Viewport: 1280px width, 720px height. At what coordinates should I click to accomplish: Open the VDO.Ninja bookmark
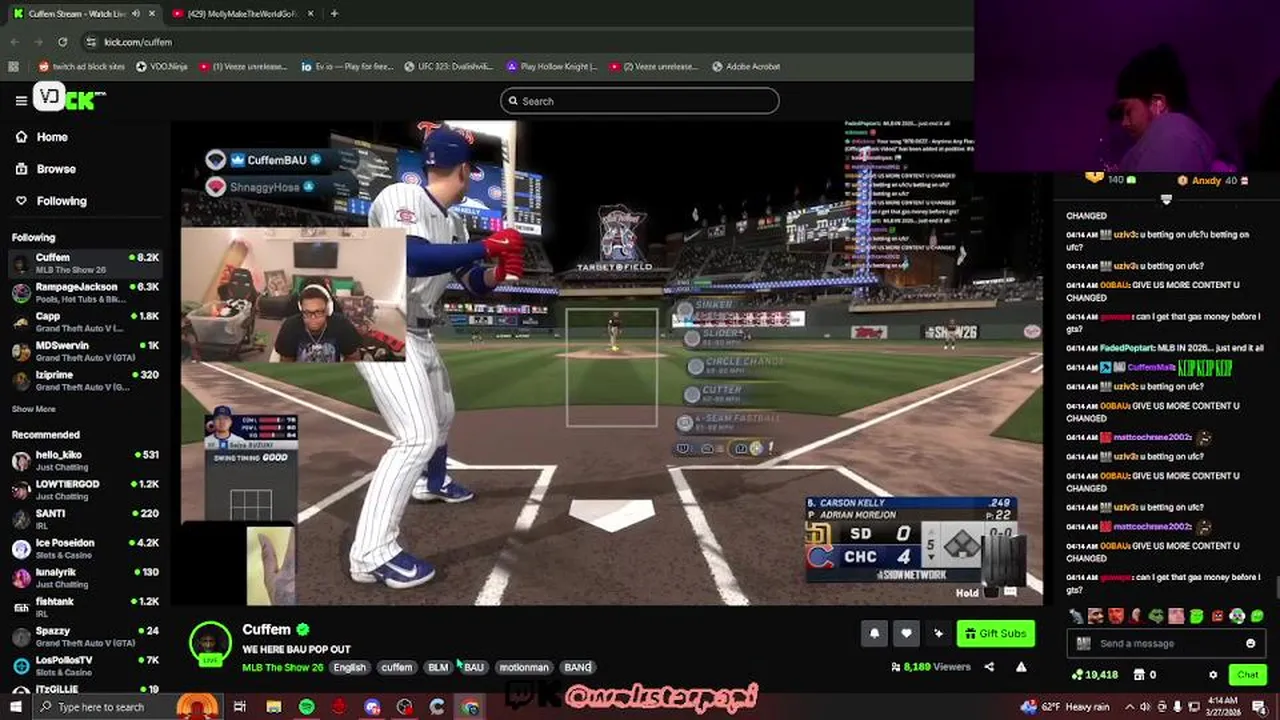(162, 66)
